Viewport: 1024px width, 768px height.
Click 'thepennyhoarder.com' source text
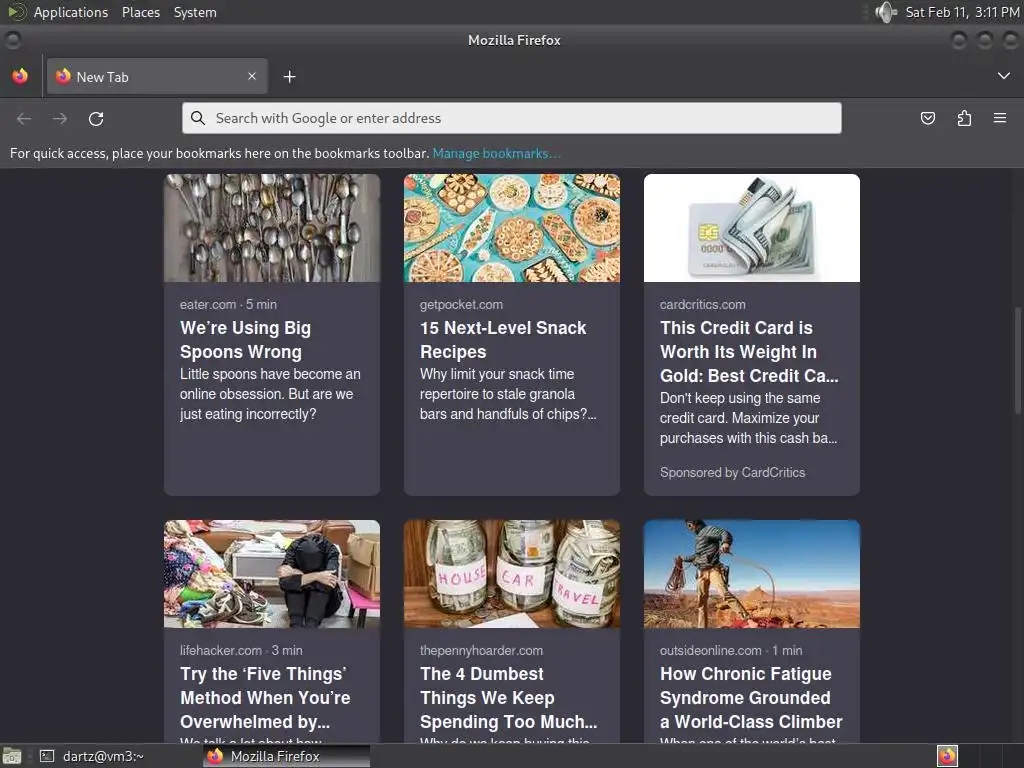point(481,650)
